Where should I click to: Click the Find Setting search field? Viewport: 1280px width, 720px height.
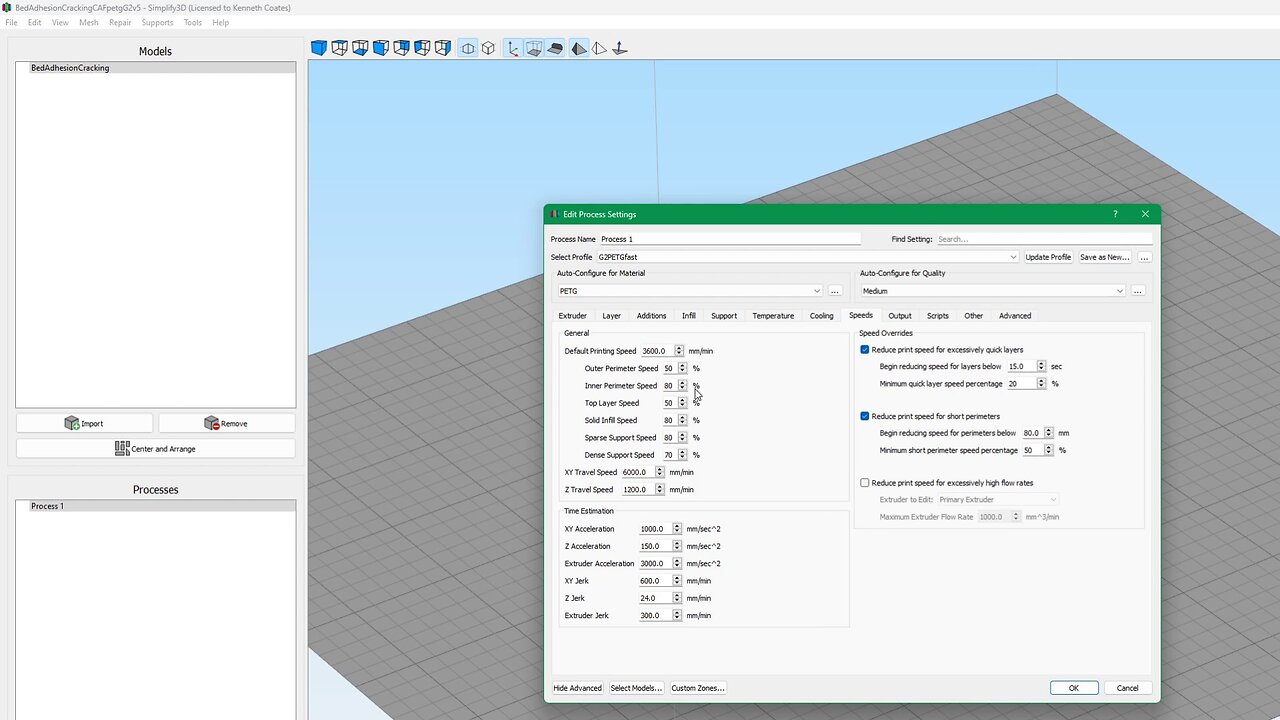1044,239
